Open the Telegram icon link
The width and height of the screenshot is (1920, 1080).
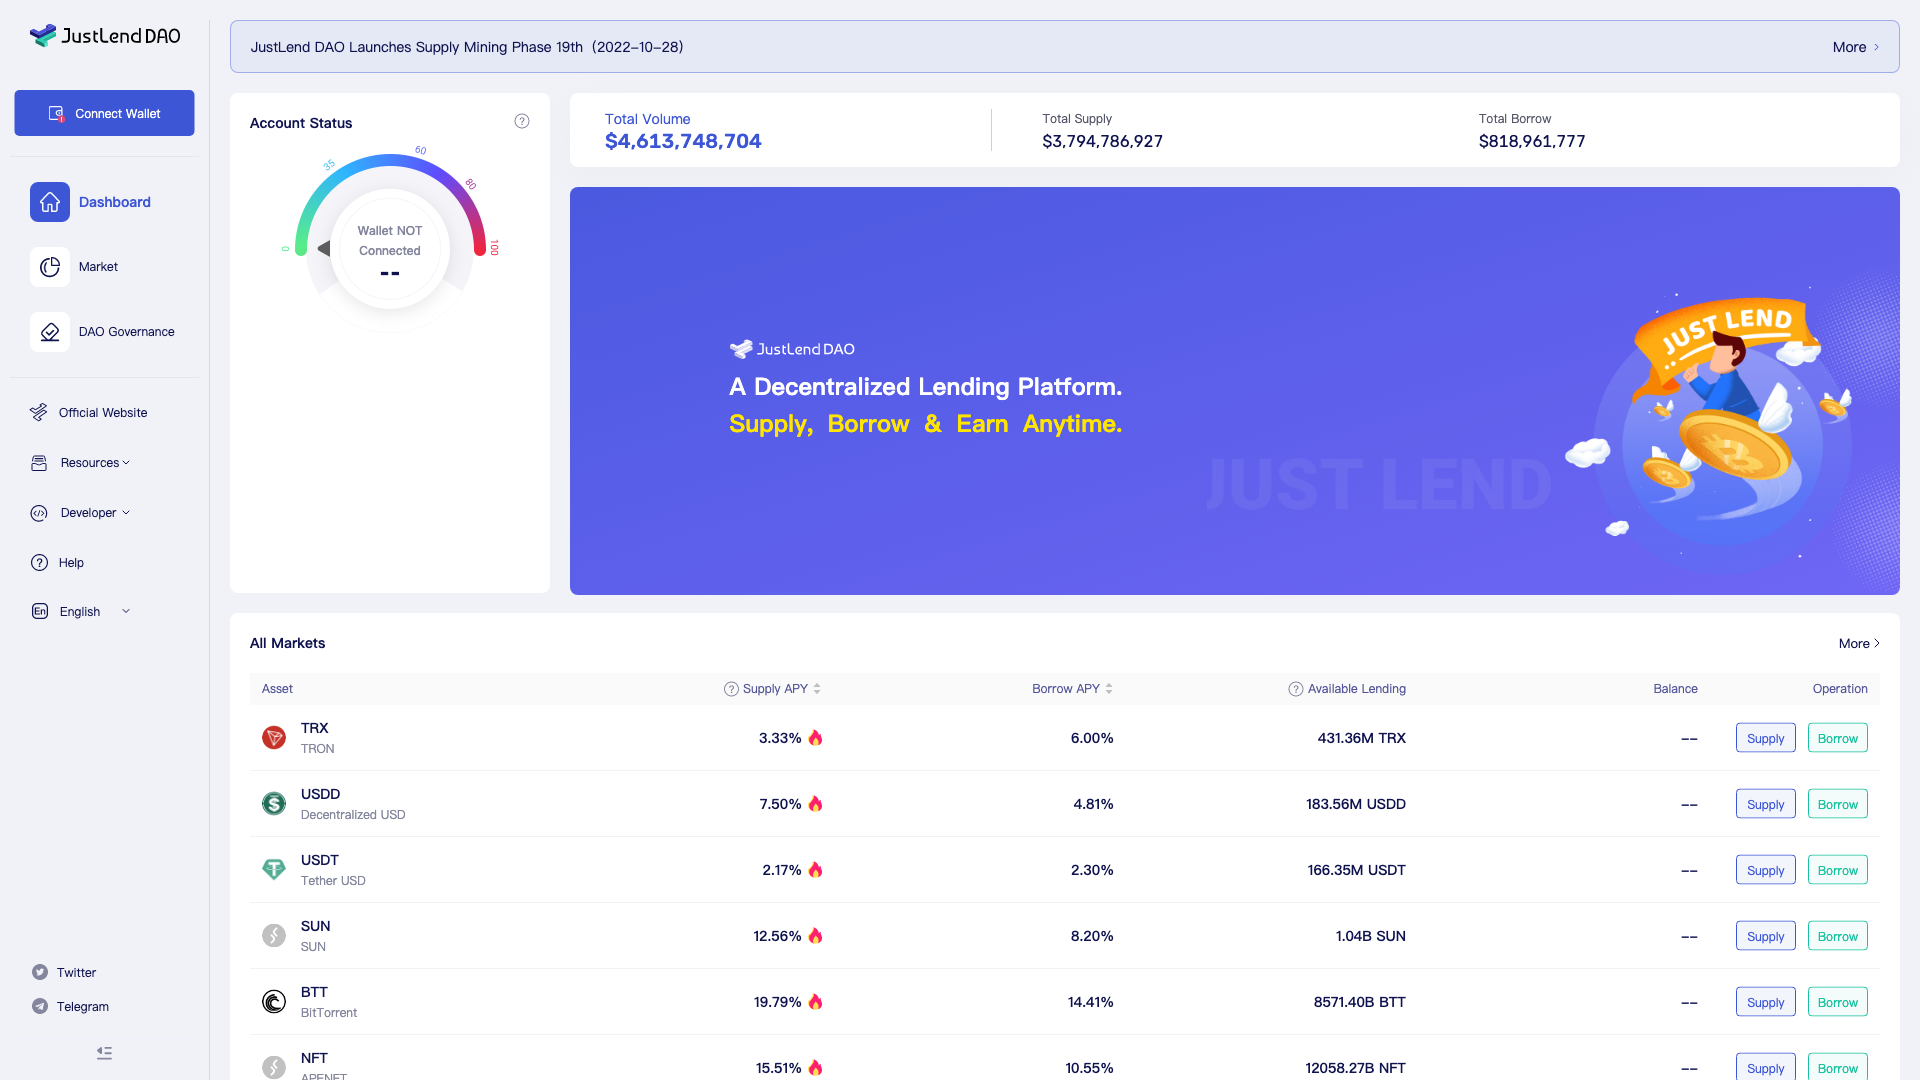click(40, 1006)
